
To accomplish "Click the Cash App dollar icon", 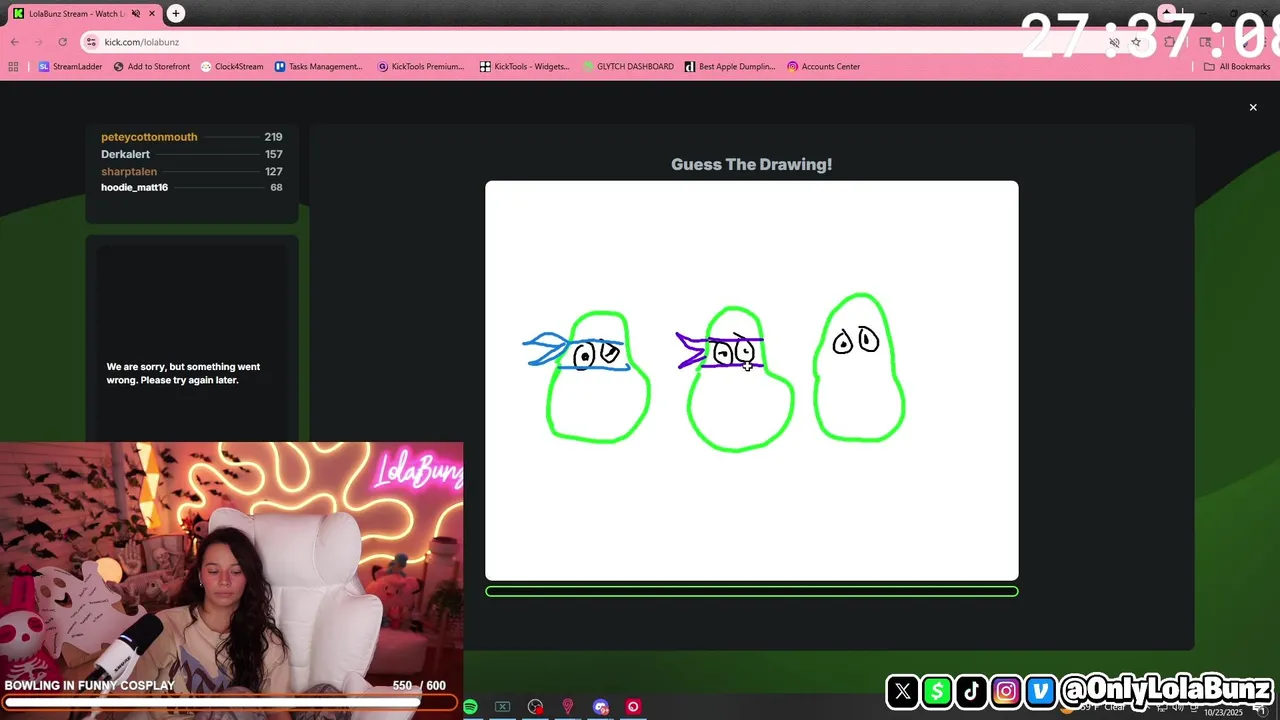I will 937,691.
